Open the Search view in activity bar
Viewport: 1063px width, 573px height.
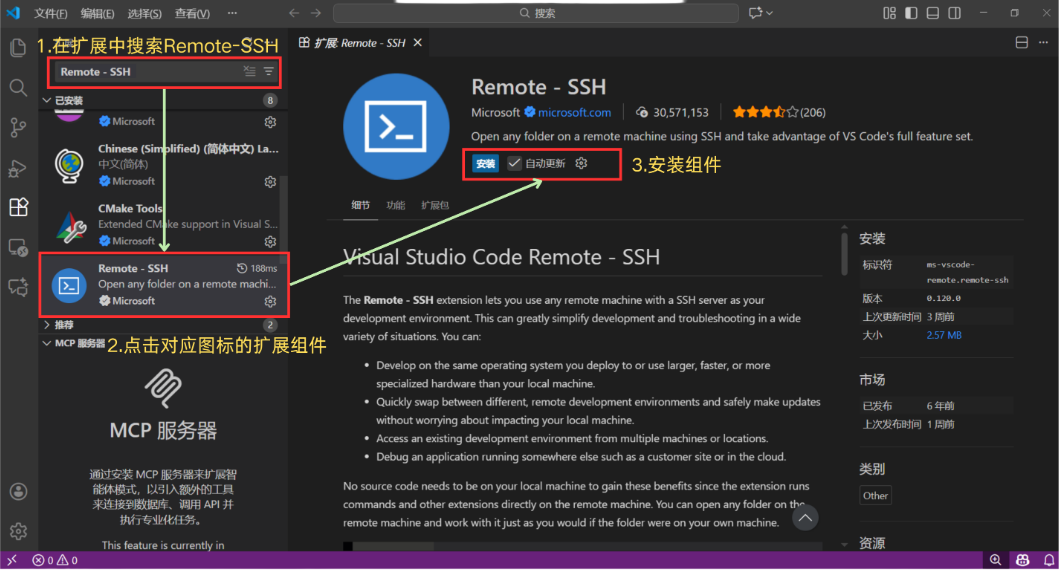18,87
